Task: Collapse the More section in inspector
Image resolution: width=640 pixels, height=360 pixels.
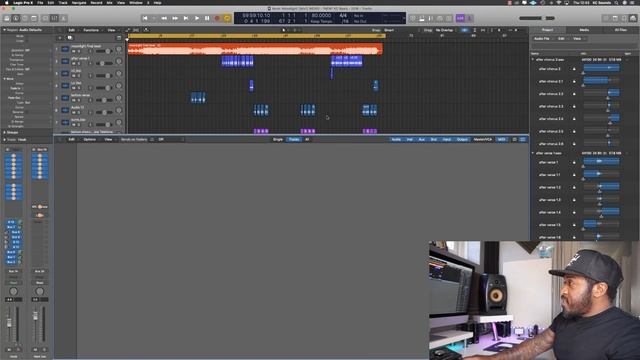Action: click(x=4, y=79)
